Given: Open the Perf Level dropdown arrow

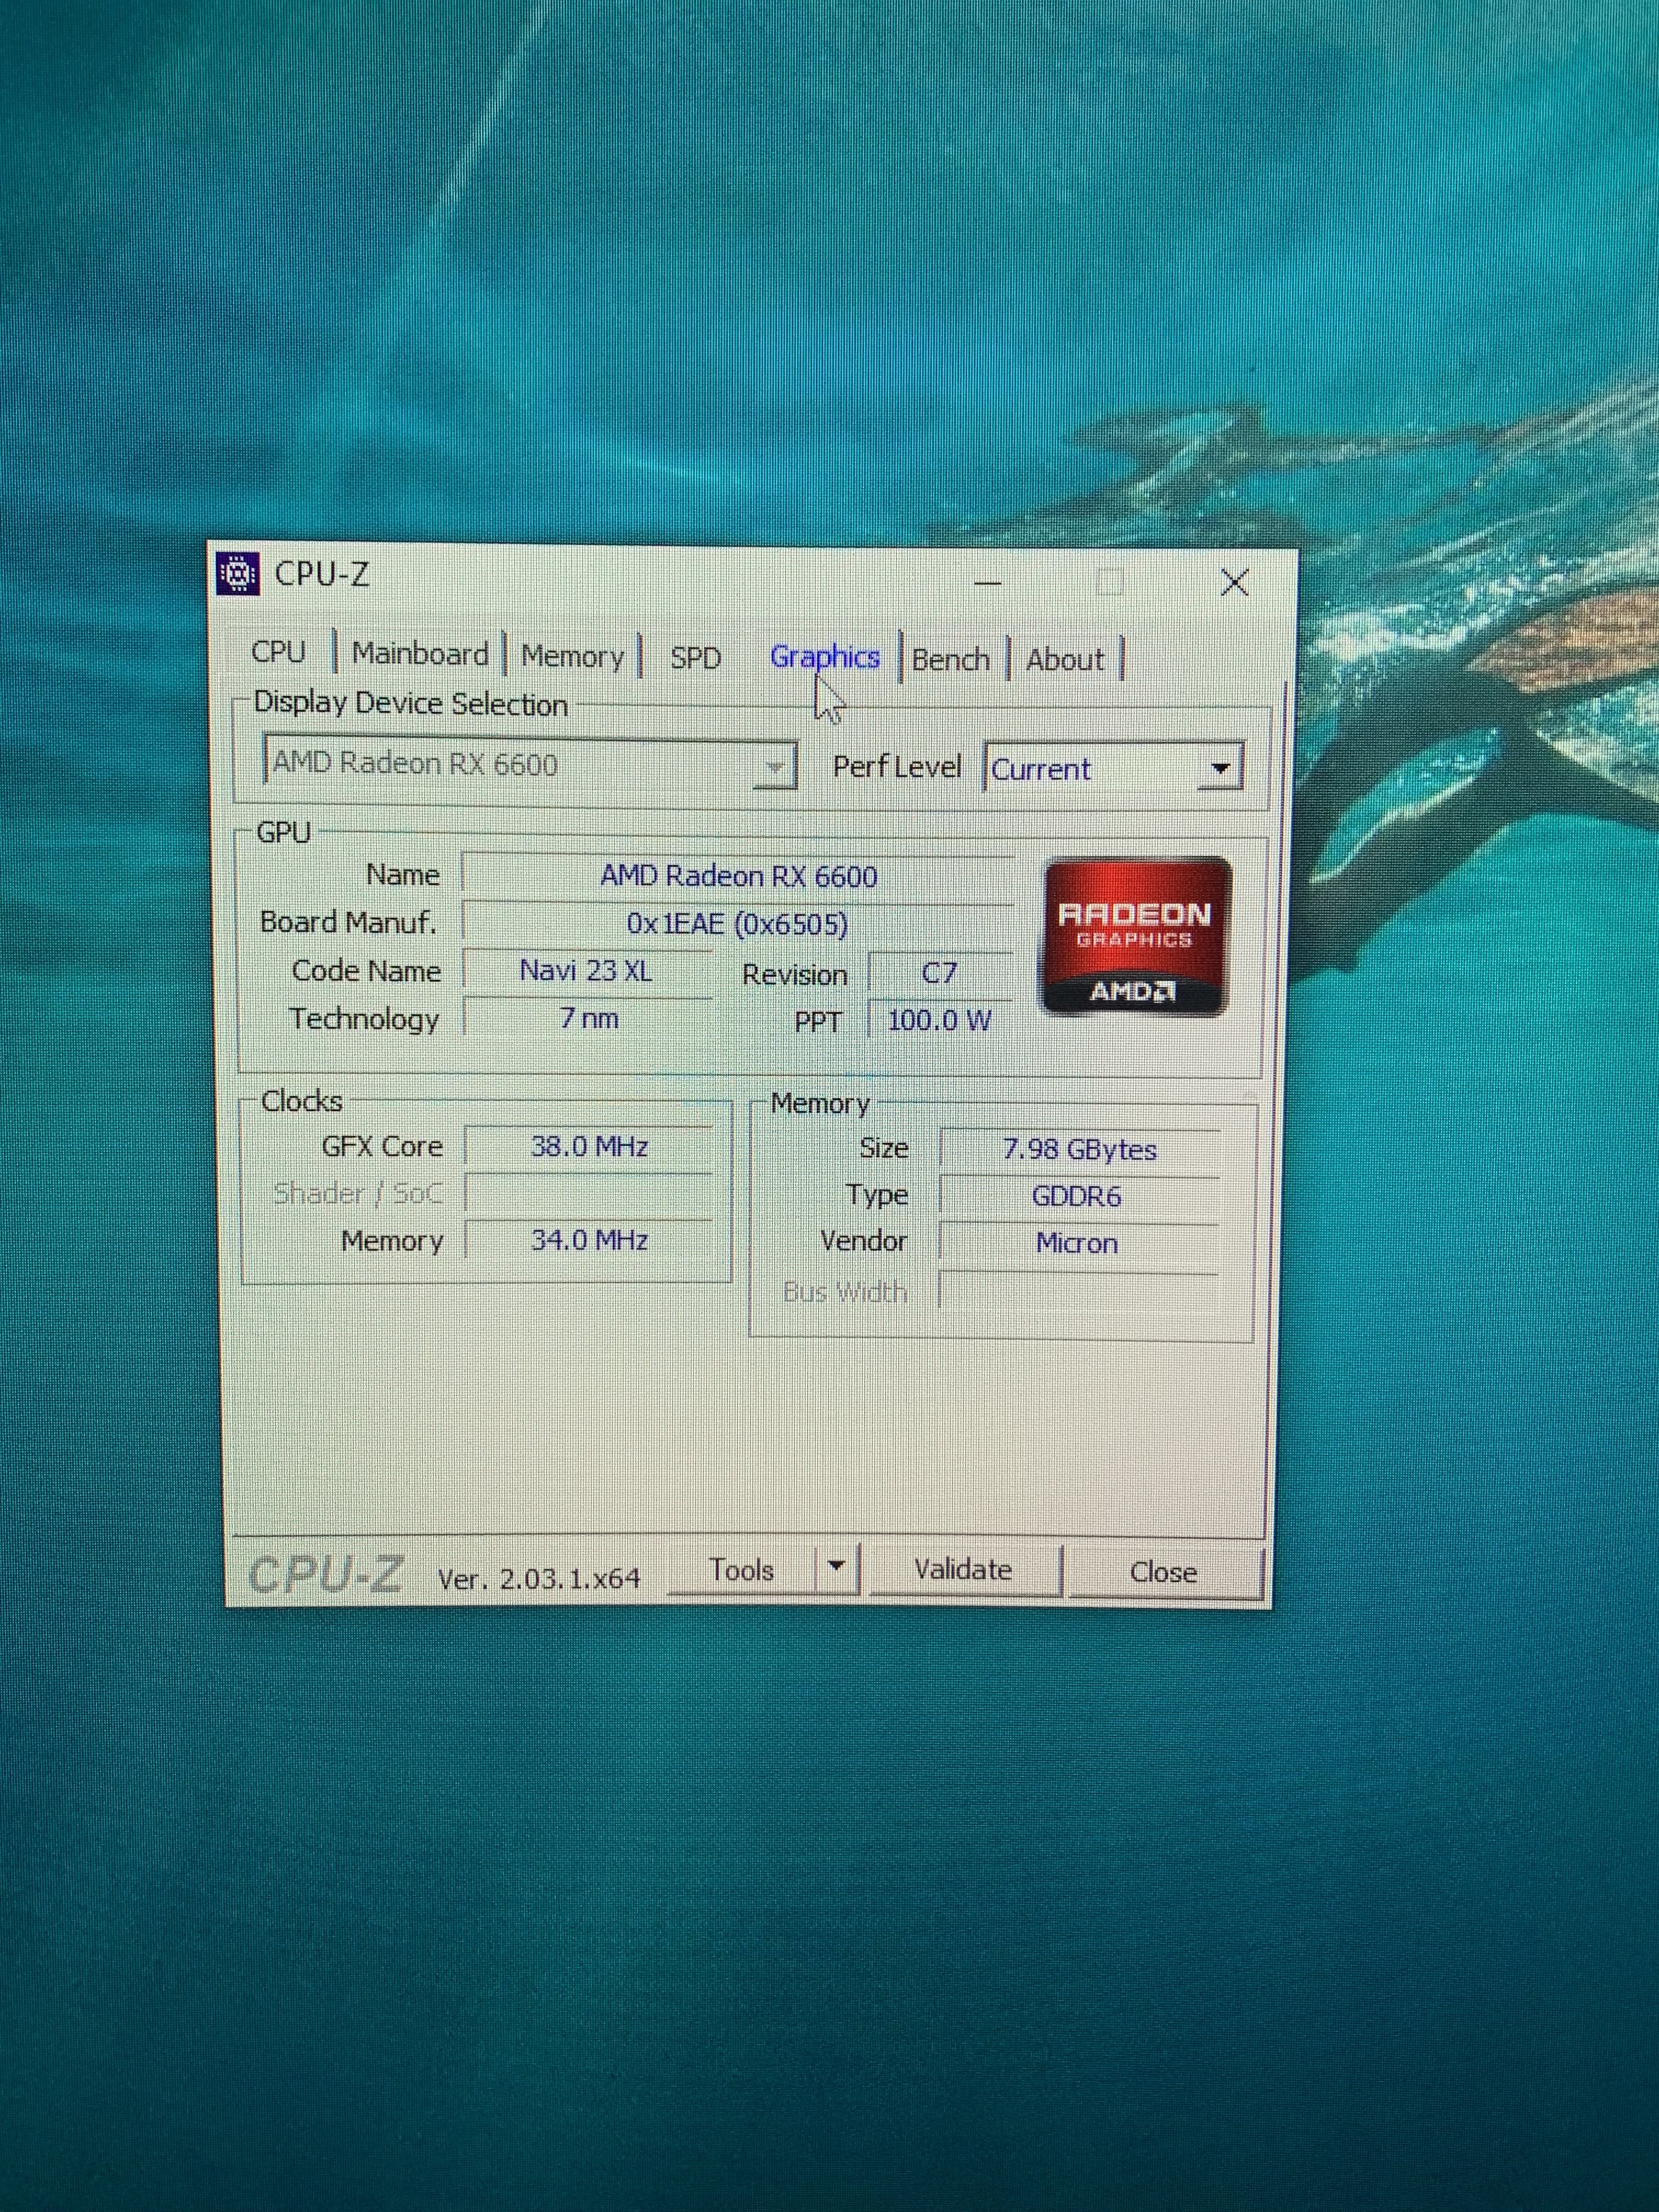Looking at the screenshot, I should pyautogui.click(x=1219, y=768).
